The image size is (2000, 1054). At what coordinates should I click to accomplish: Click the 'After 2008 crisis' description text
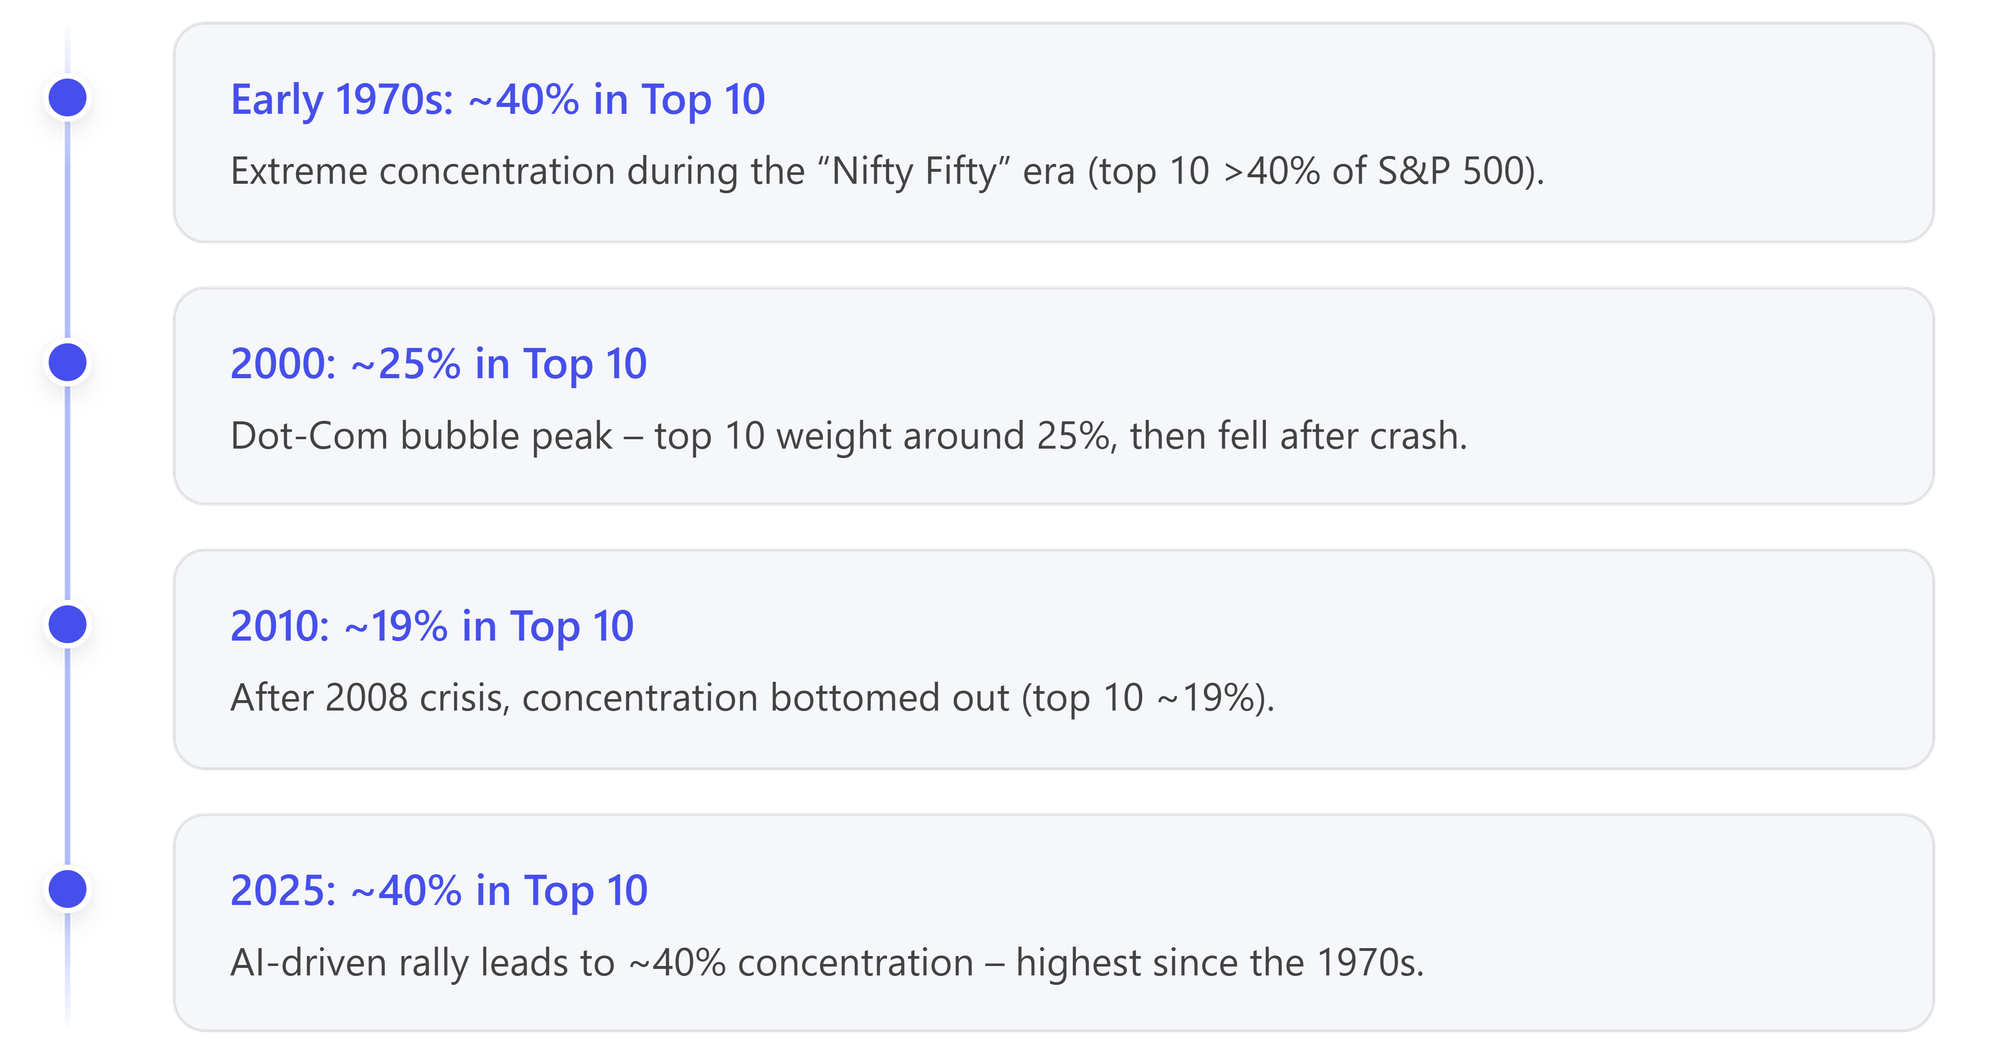[752, 698]
